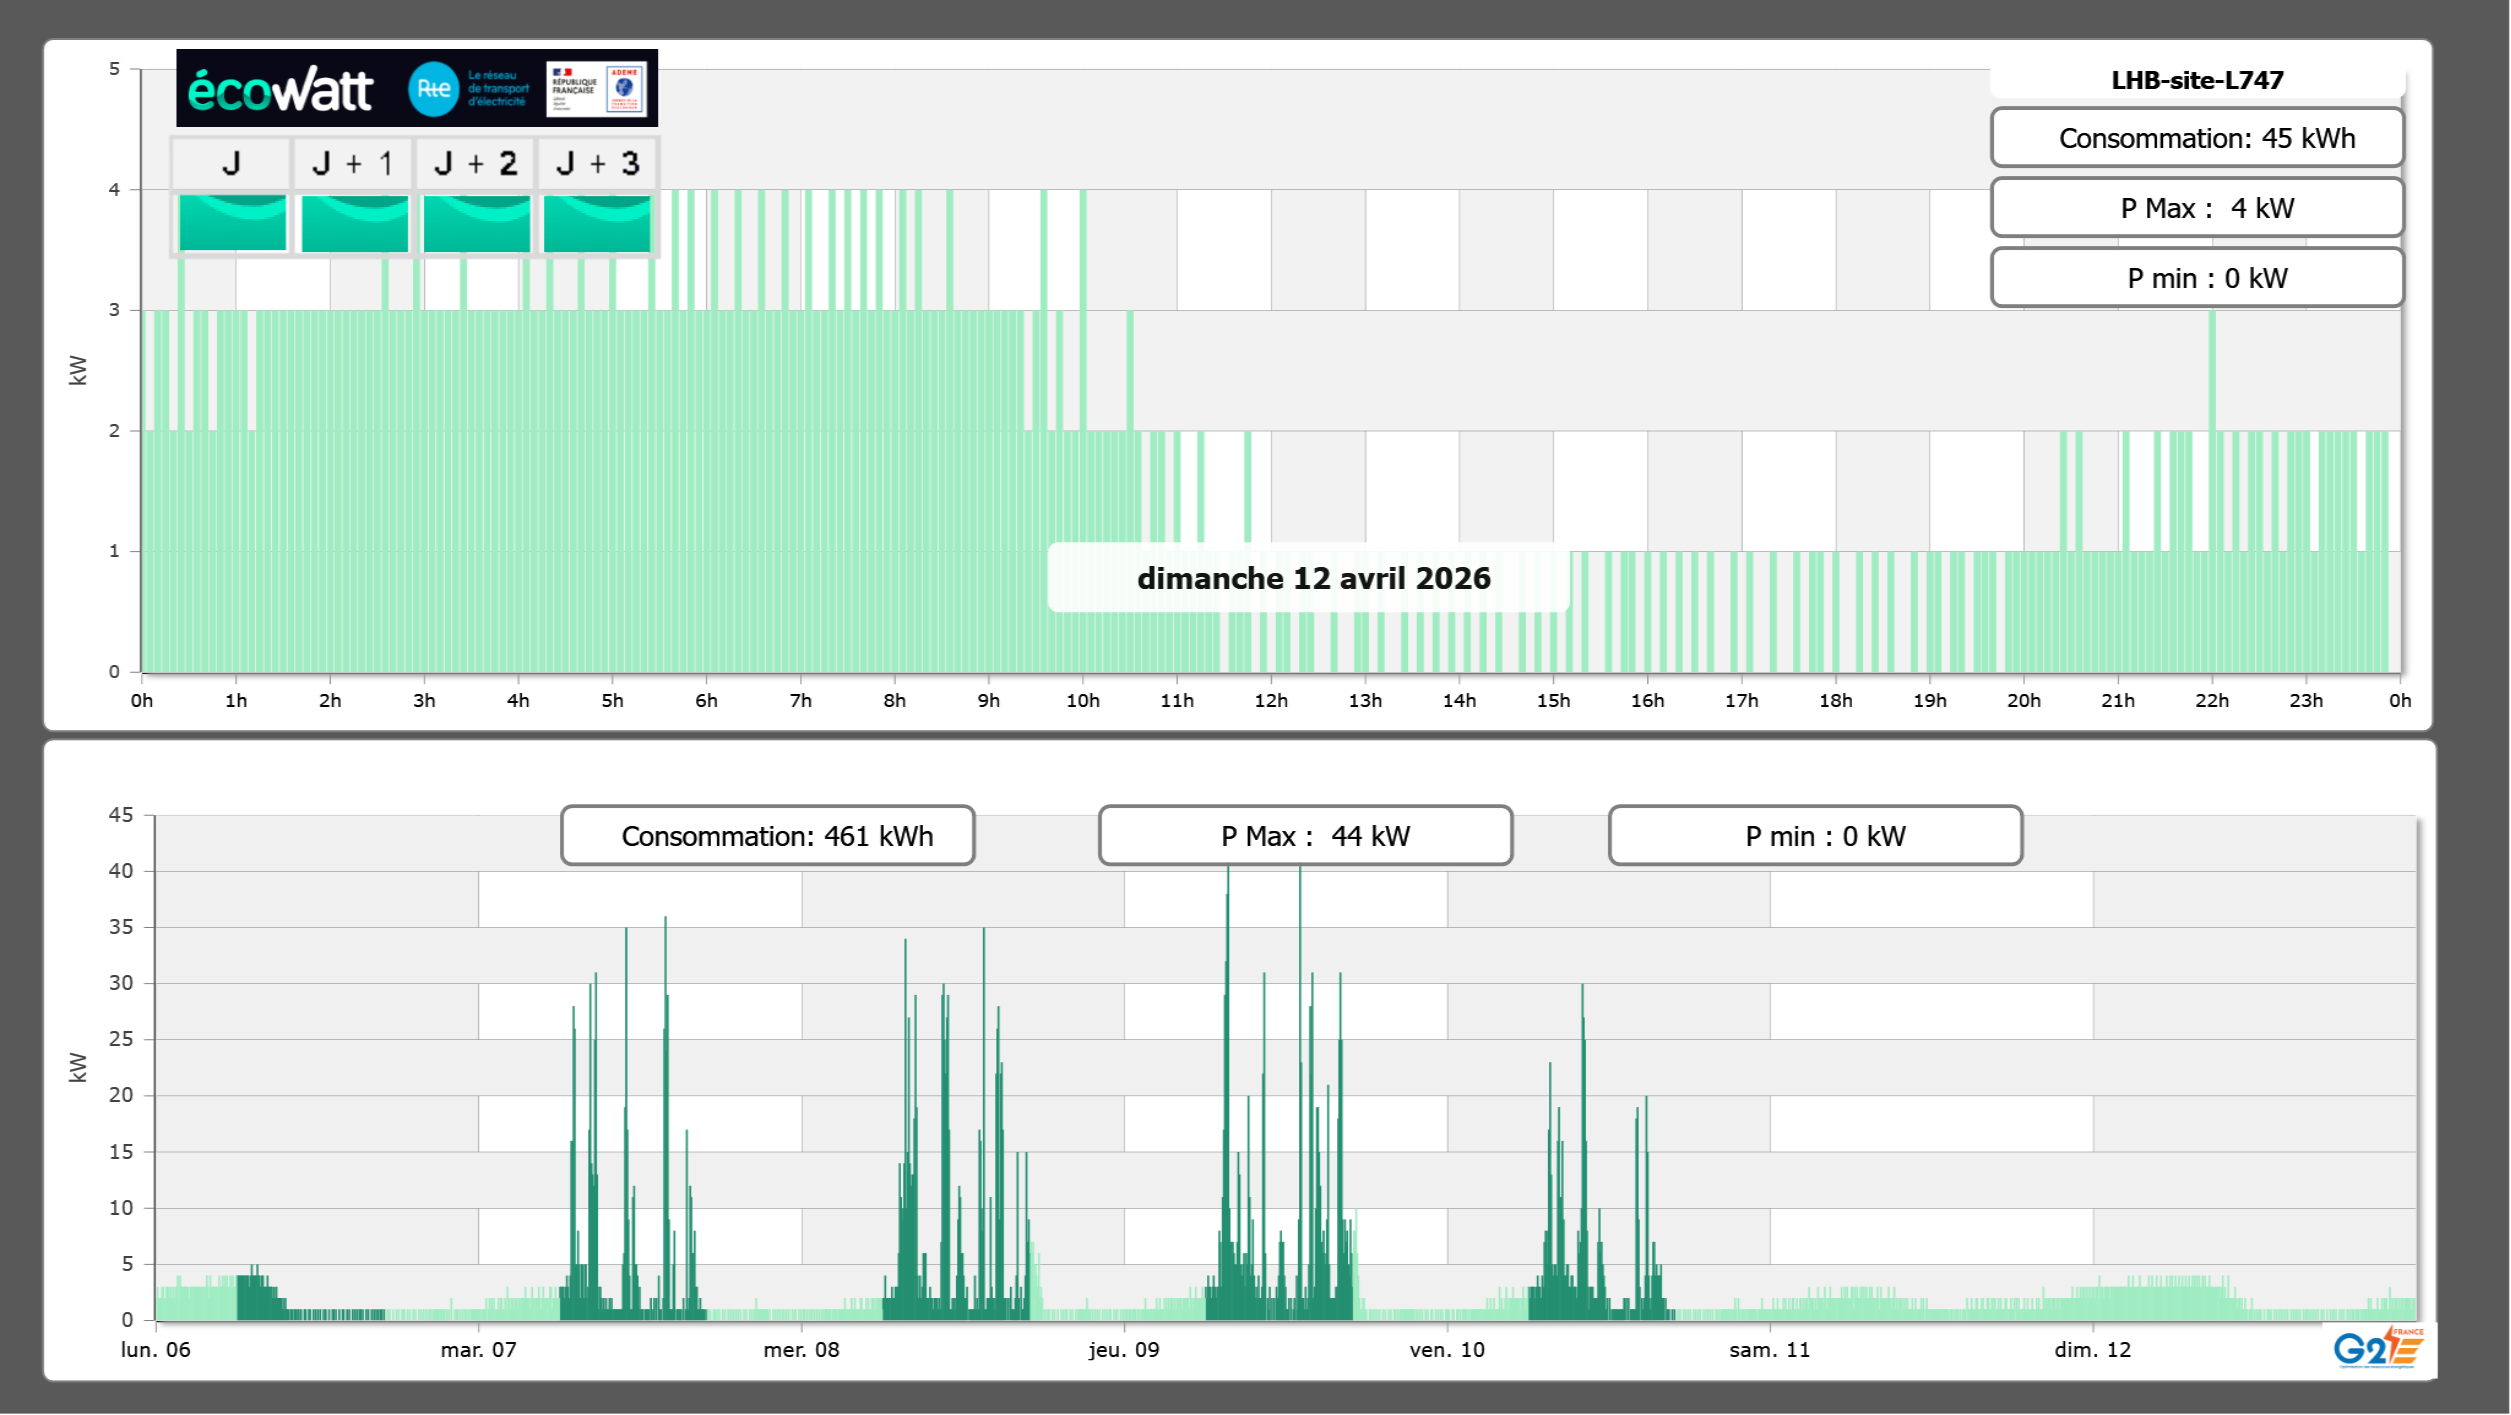The height and width of the screenshot is (1415, 2511).
Task: Click the dimanche 12 avril 2026 date label
Action: click(1313, 578)
